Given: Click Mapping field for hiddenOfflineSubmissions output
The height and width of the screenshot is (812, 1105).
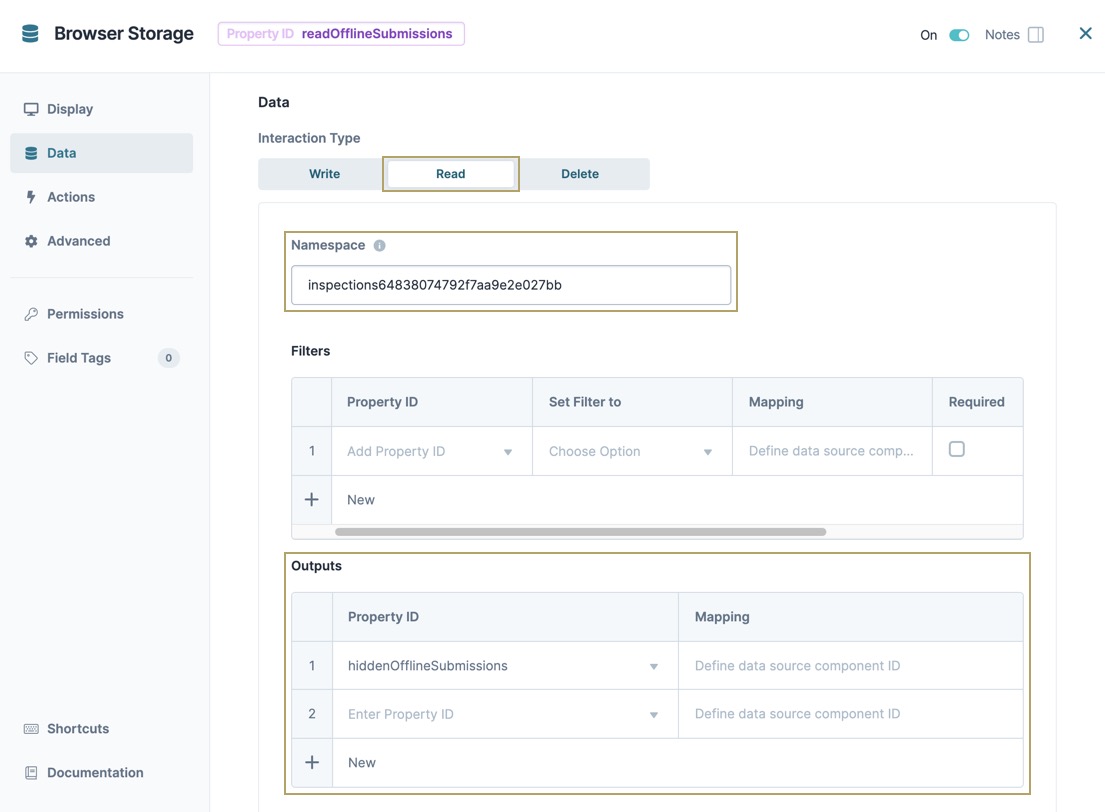Looking at the screenshot, I should [x=851, y=665].
